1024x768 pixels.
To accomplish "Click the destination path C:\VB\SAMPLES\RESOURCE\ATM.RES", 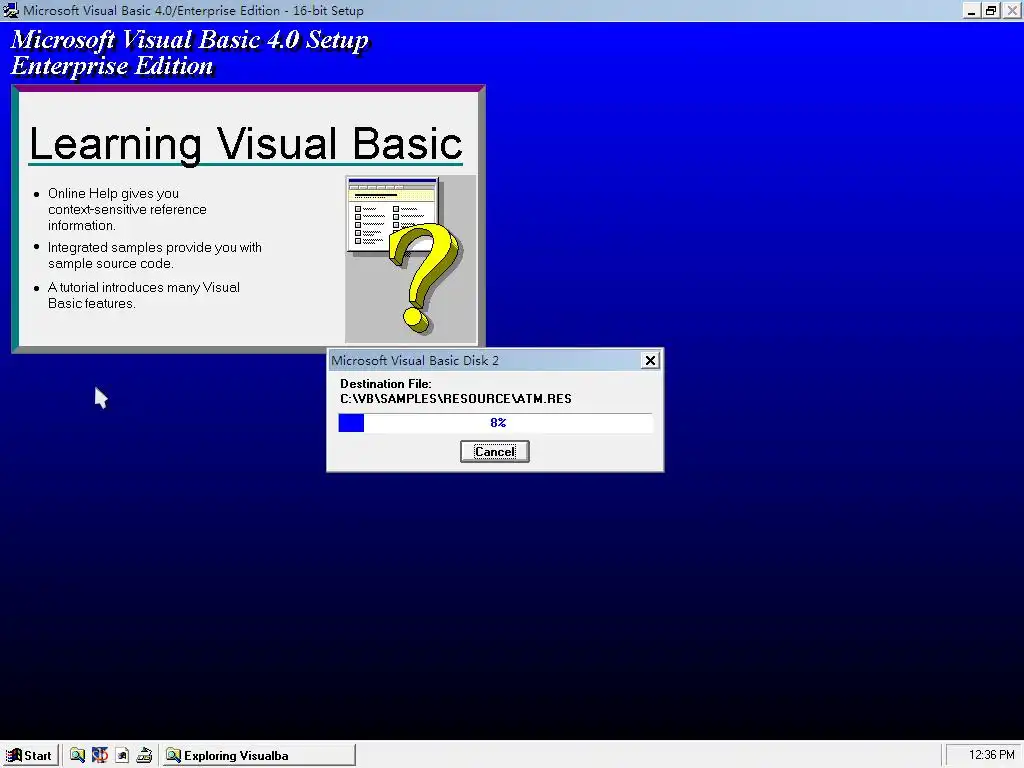I will (x=456, y=398).
